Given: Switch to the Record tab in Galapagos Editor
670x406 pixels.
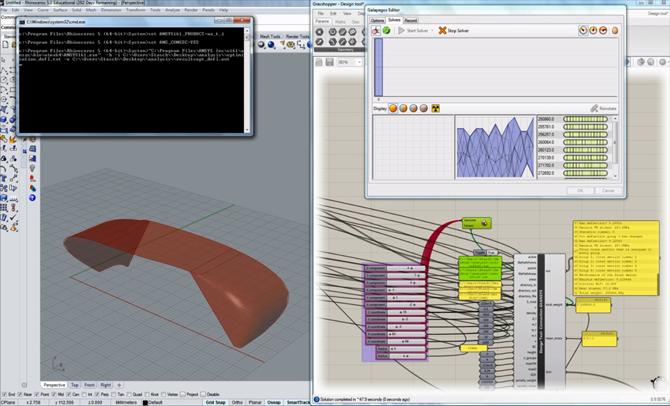Looking at the screenshot, I should (411, 21).
